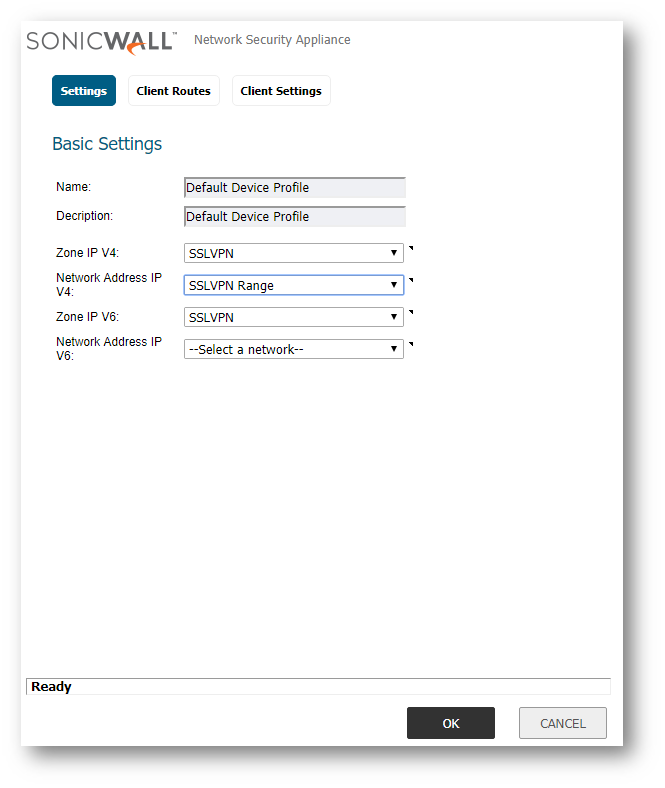Click help triangle beside Network Address IP V6

point(411,344)
